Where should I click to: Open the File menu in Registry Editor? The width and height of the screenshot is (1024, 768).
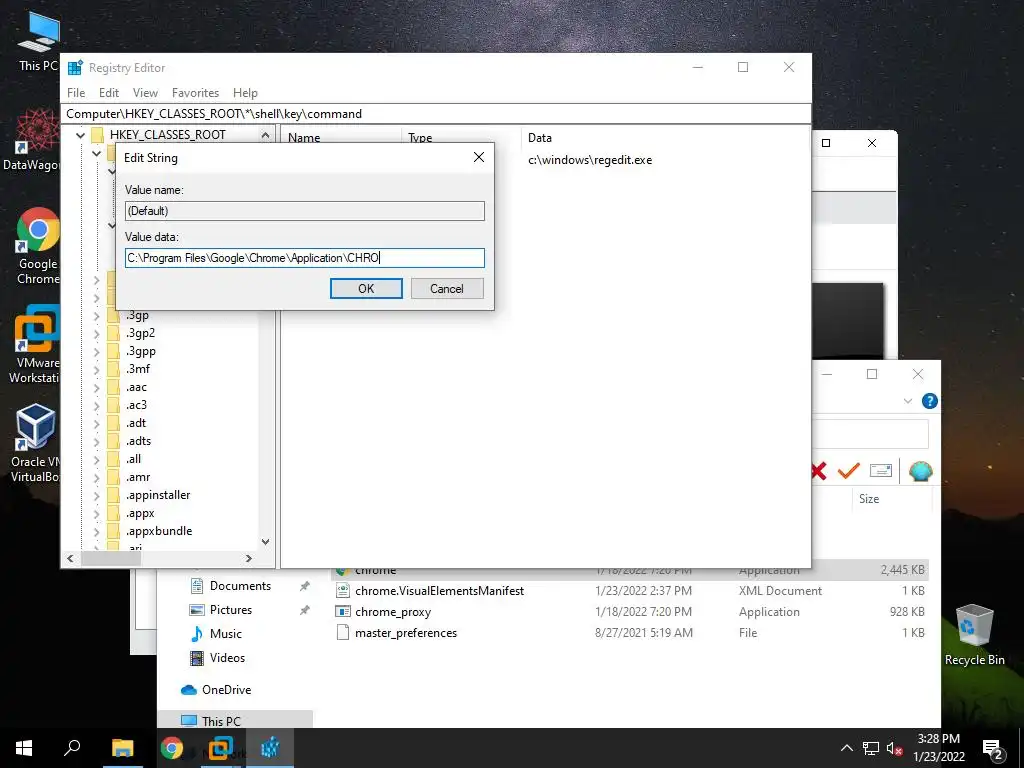[x=76, y=93]
